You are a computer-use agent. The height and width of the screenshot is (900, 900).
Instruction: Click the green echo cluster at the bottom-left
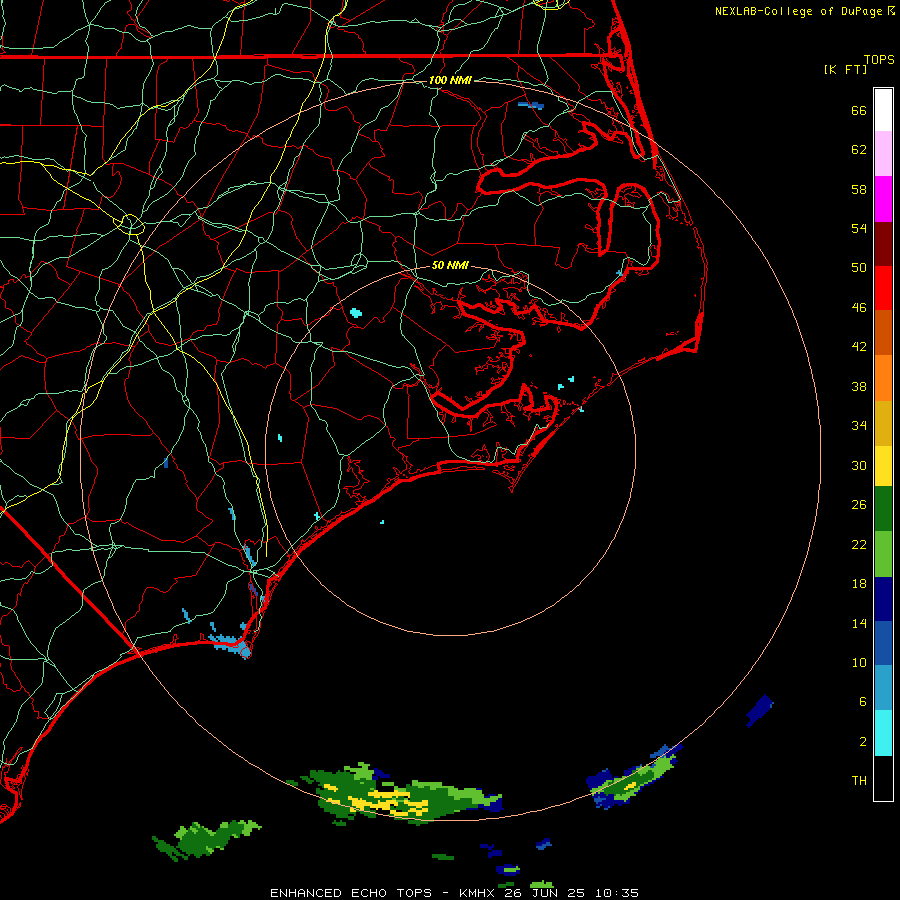click(x=207, y=839)
